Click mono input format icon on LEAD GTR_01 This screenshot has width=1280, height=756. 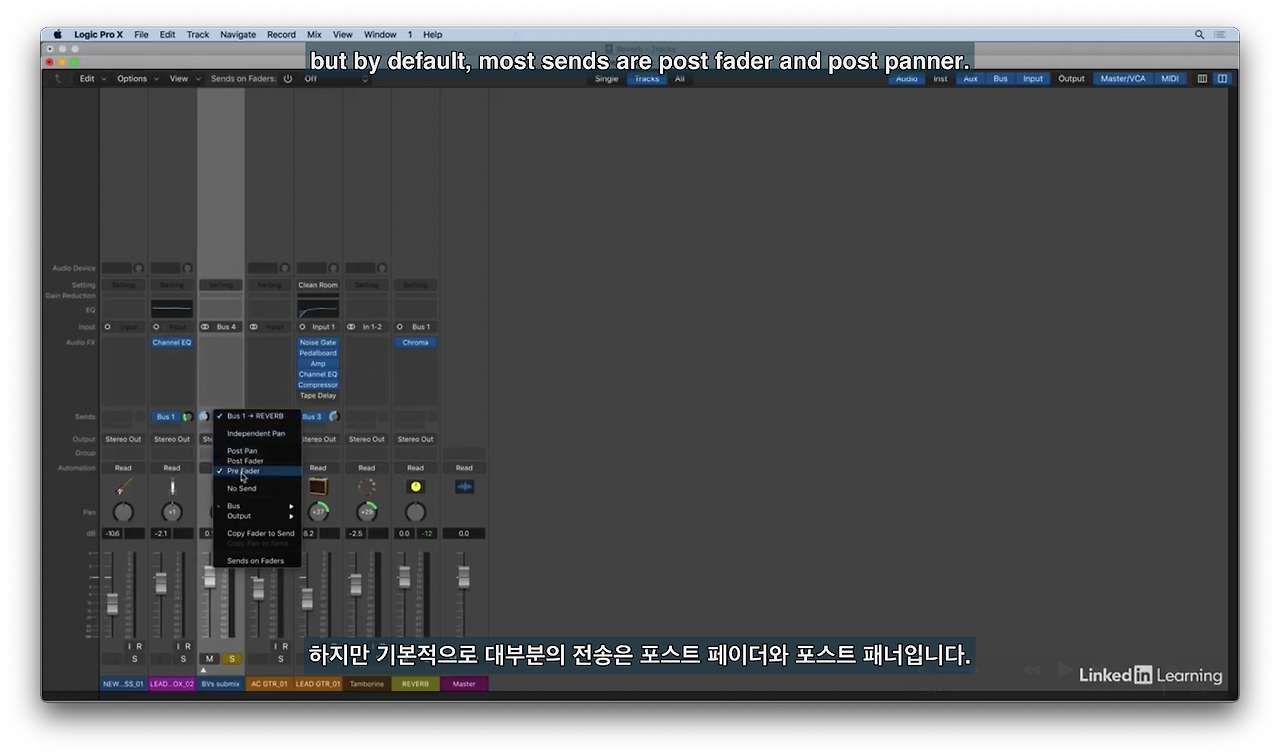coord(302,327)
